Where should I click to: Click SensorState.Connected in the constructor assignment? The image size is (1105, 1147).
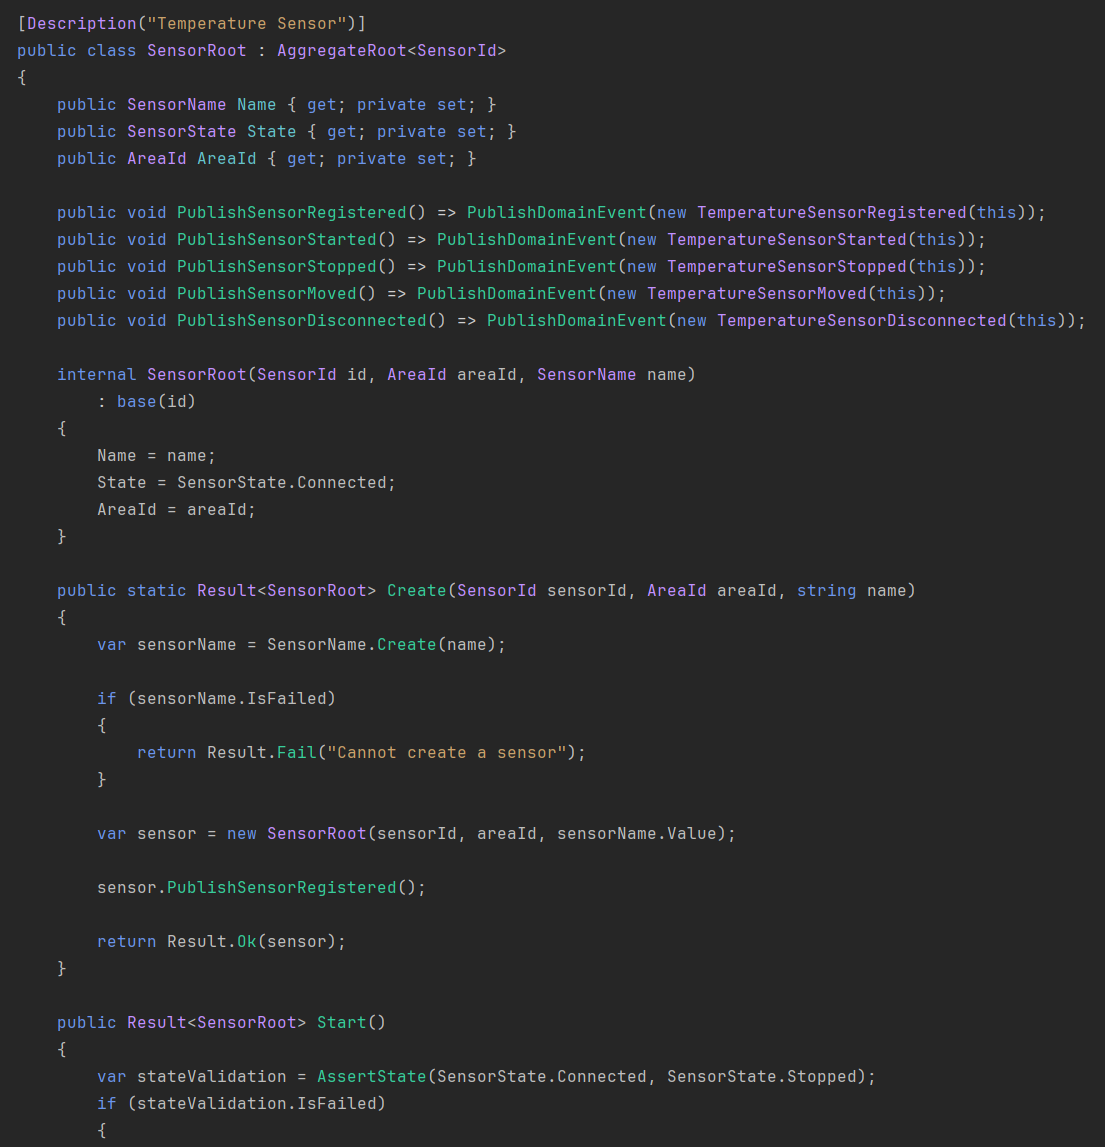[x=286, y=482]
